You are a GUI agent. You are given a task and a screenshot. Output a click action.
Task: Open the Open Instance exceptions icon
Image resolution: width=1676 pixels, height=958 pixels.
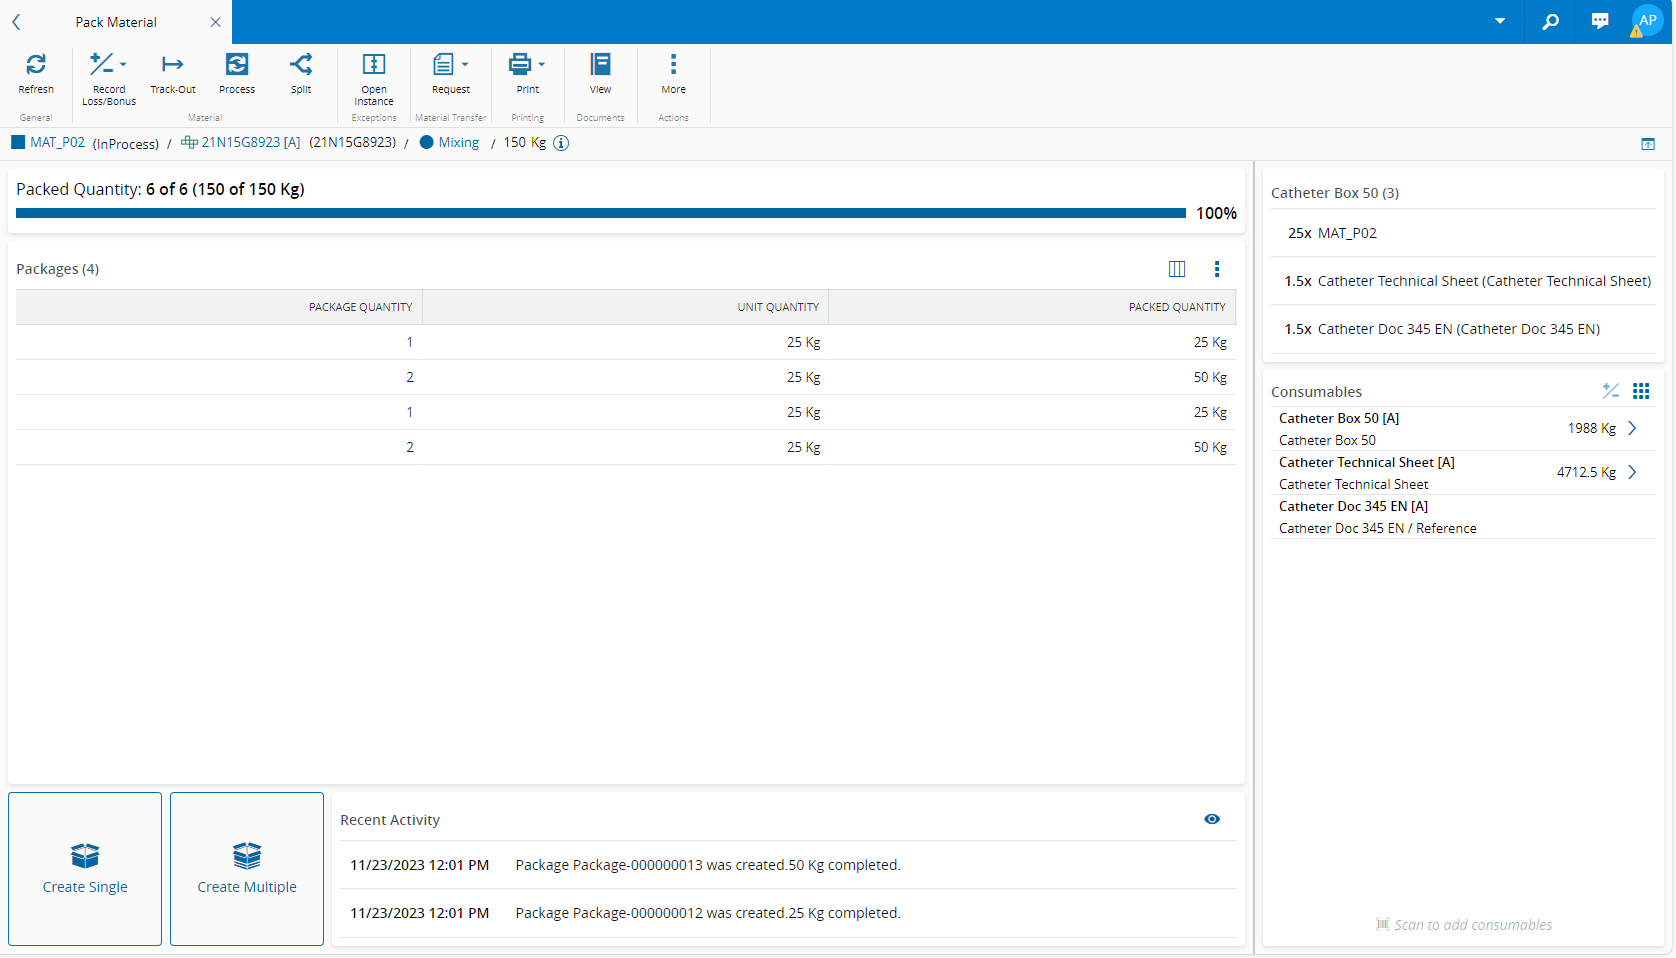(374, 65)
